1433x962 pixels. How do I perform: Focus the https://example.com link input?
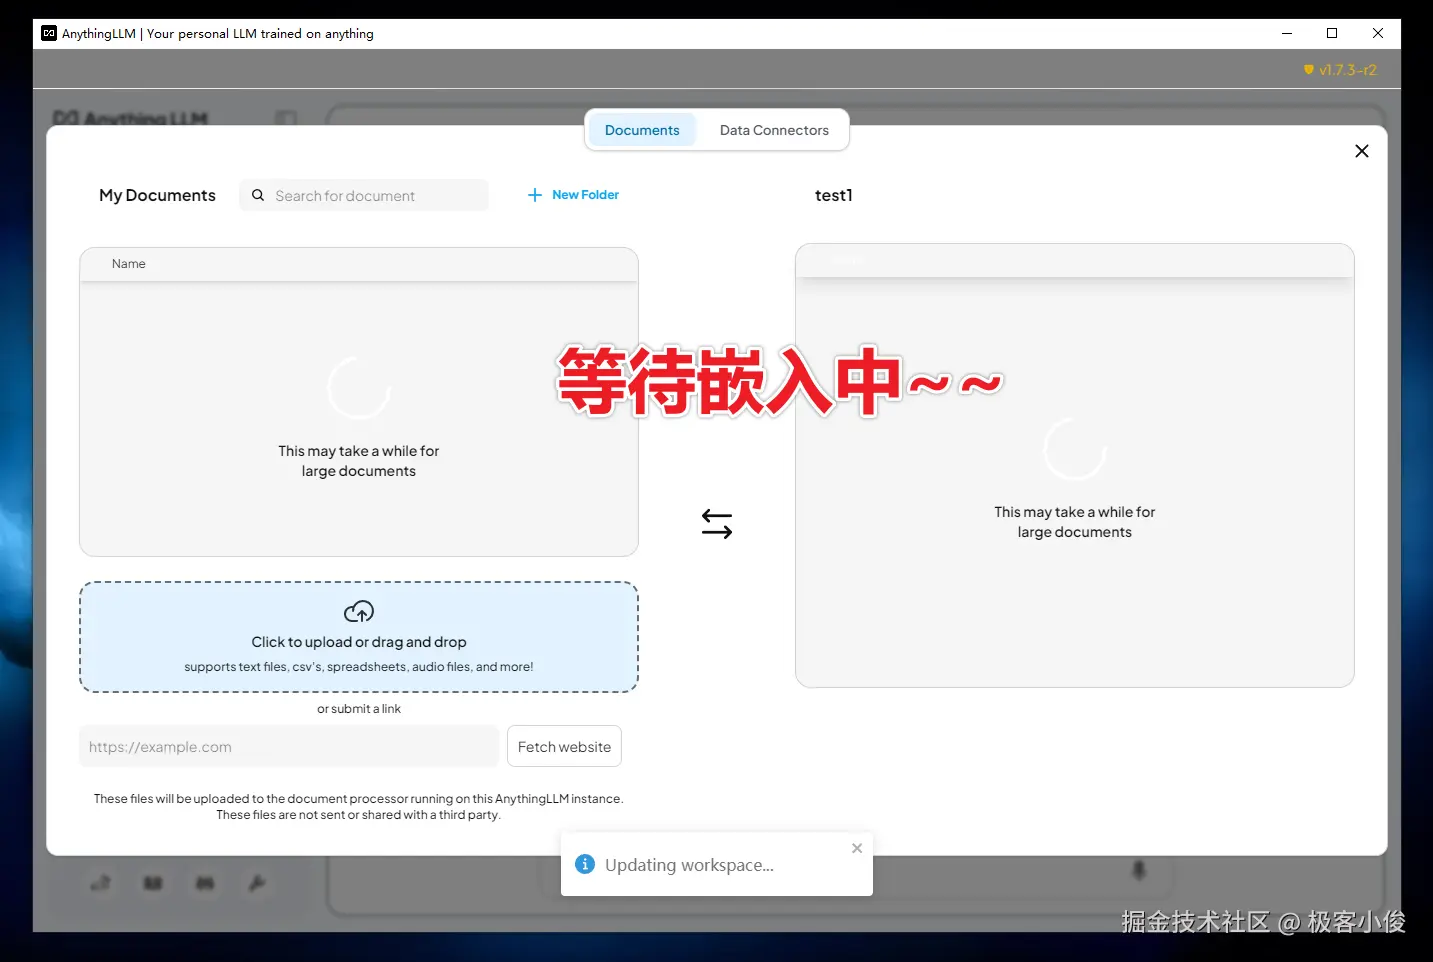(289, 747)
